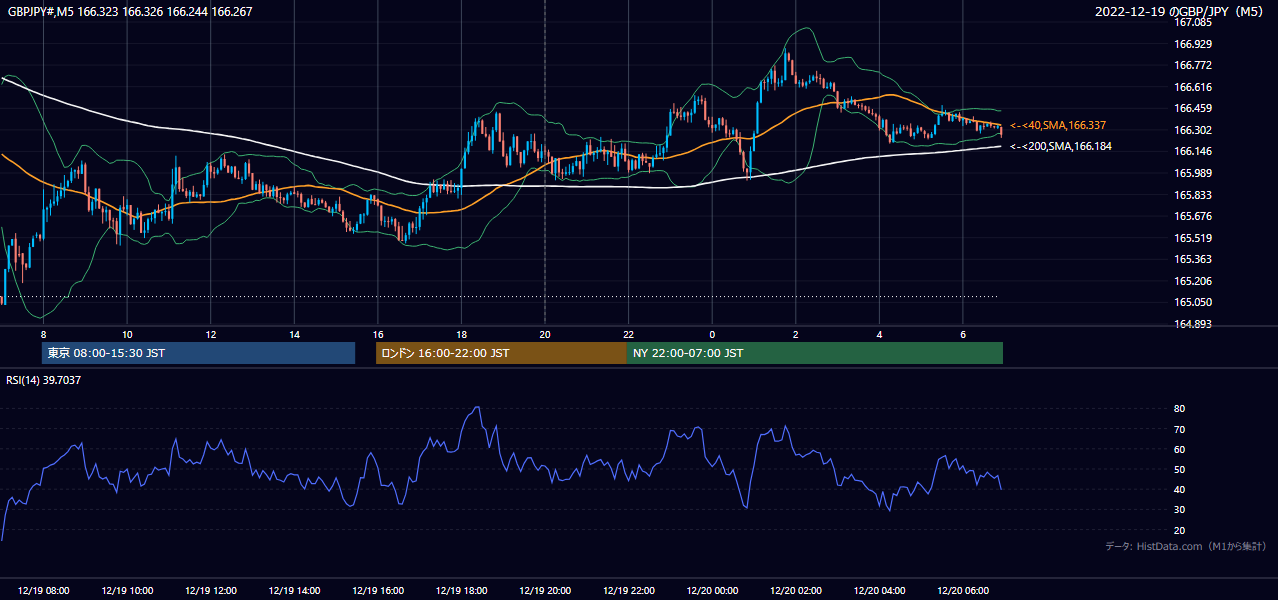Click the white 200 SMA 166.184 label
This screenshot has height=600, width=1278.
tap(1061, 146)
